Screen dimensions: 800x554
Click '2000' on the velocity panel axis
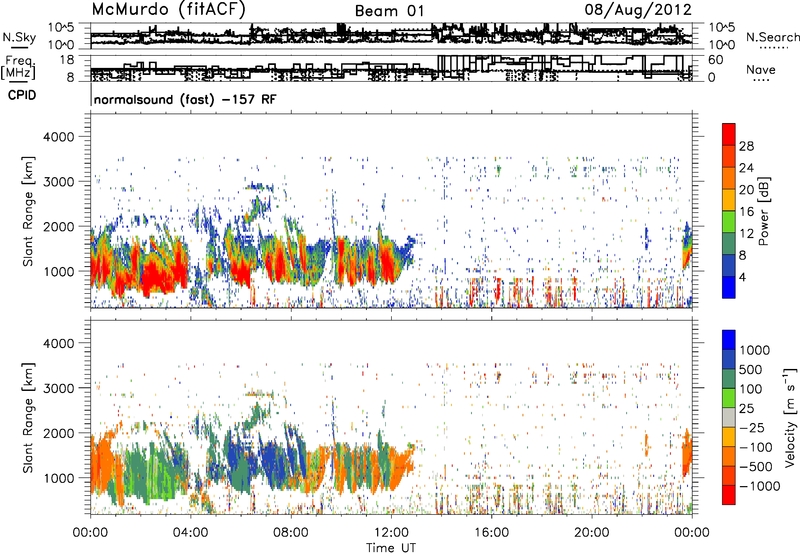[58, 433]
